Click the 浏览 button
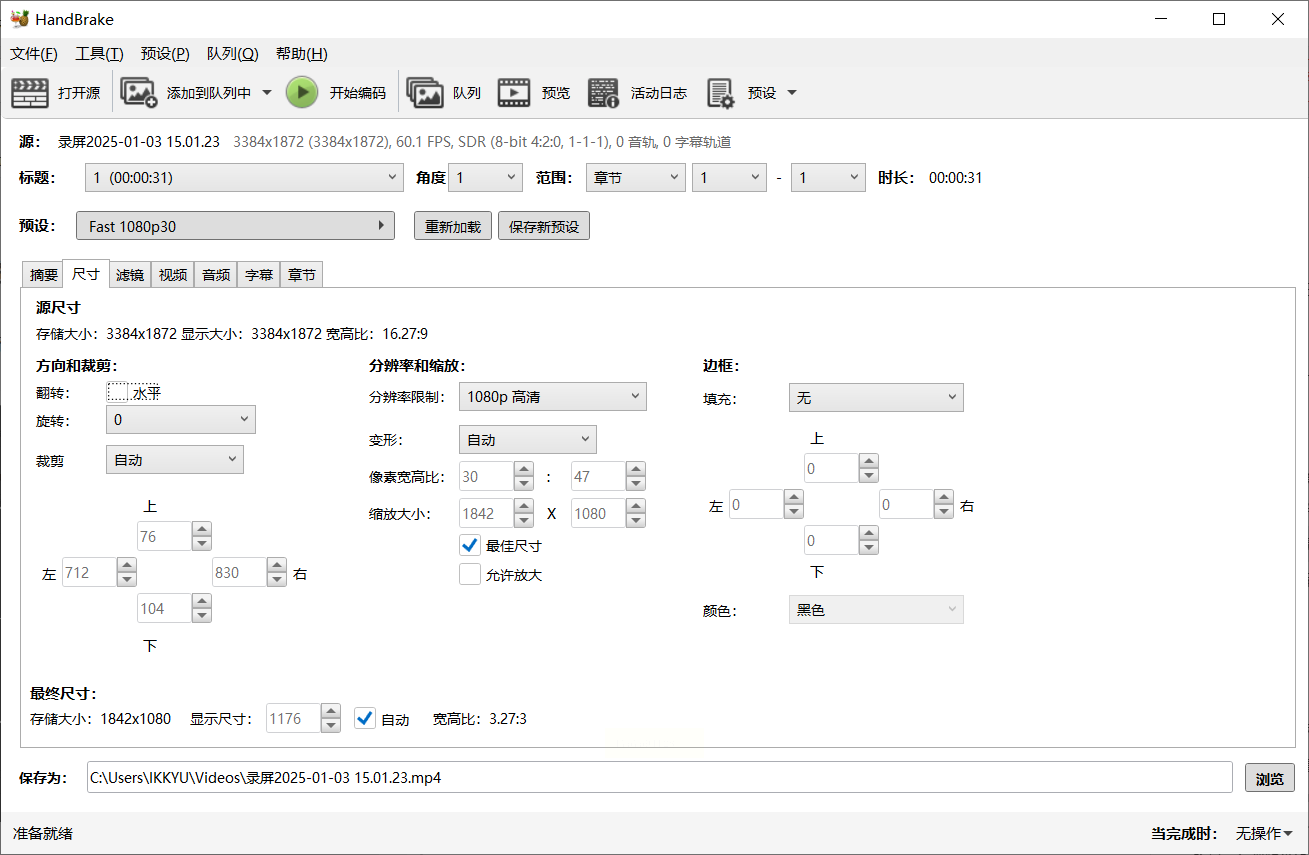The width and height of the screenshot is (1309, 855). coord(1269,778)
